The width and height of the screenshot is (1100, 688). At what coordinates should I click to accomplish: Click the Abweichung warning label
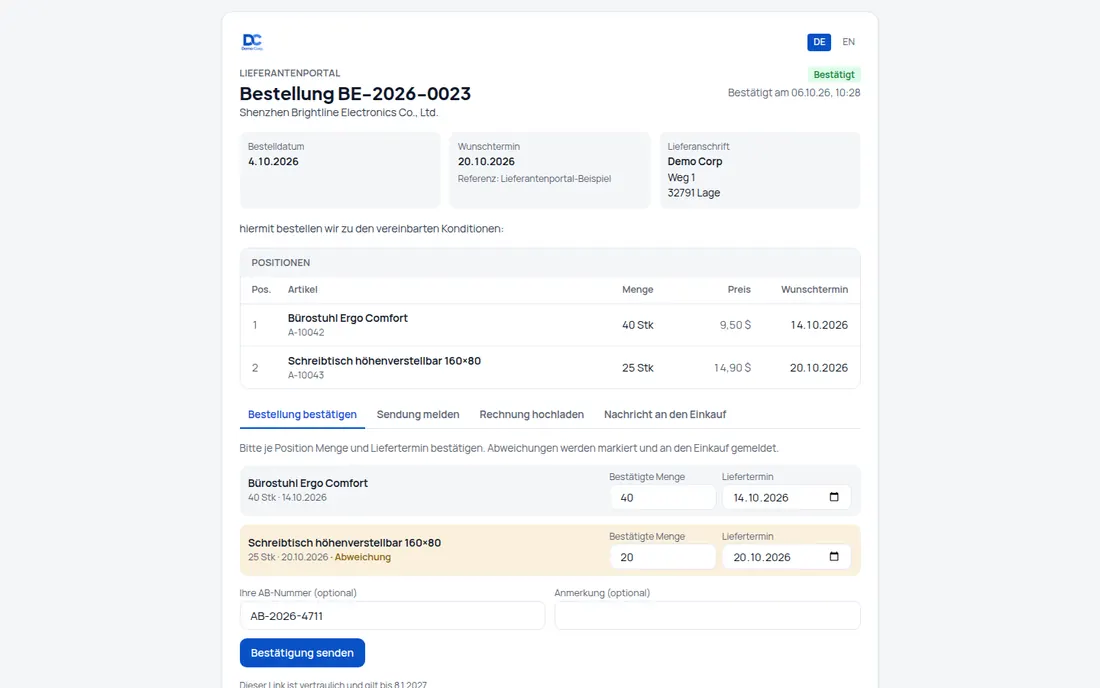click(x=363, y=557)
